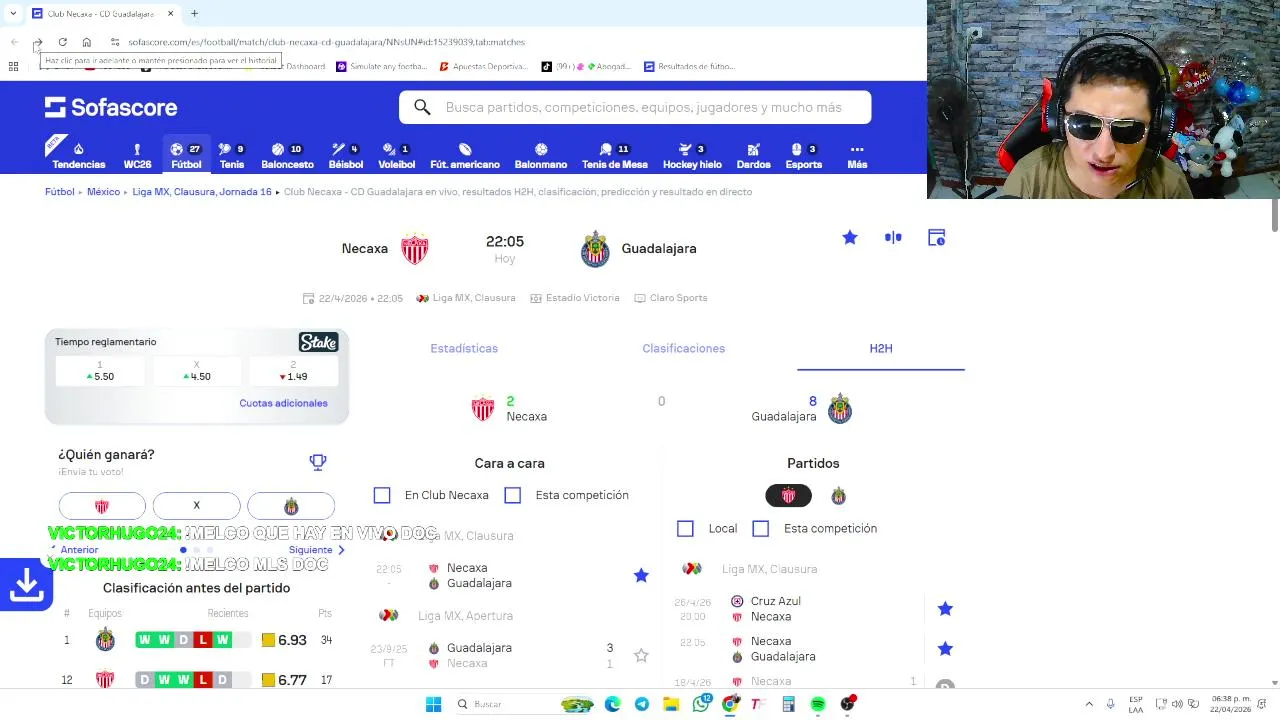
Task: Open the Resultados de fútbol bookmark
Action: (689, 66)
